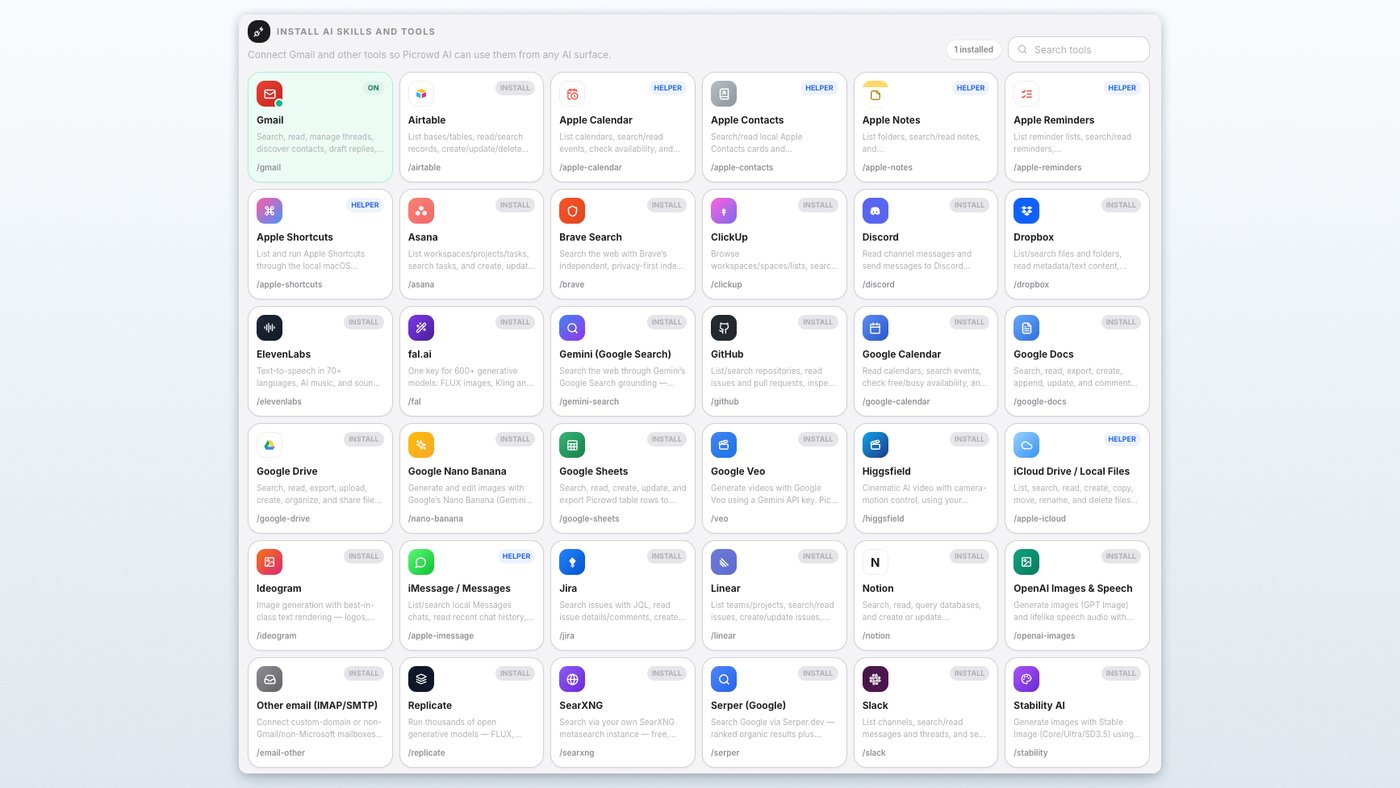
Task: Install the ClickUp tool
Action: click(818, 205)
